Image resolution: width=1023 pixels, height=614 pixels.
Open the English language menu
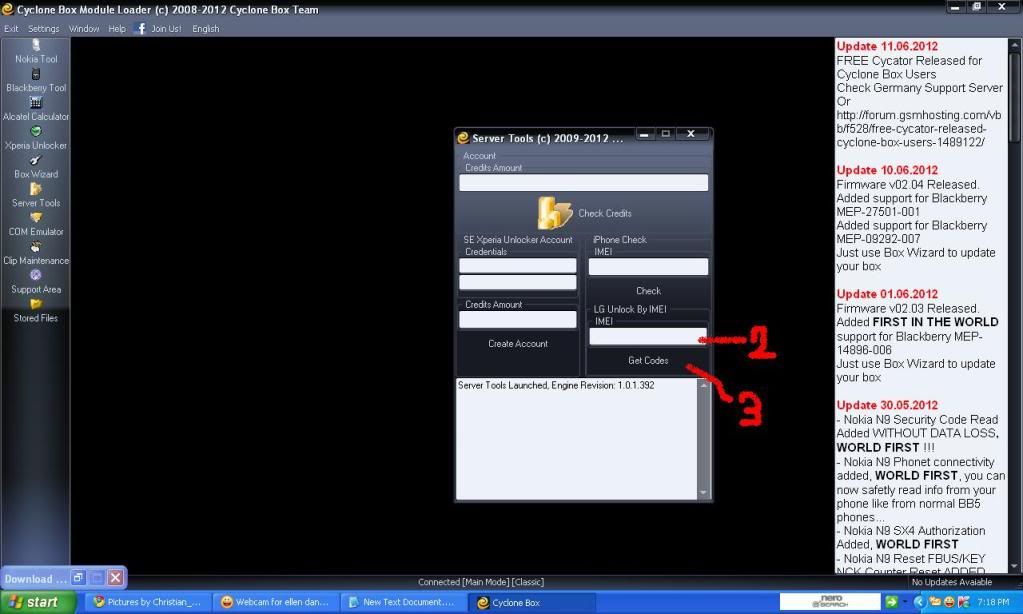tap(206, 29)
